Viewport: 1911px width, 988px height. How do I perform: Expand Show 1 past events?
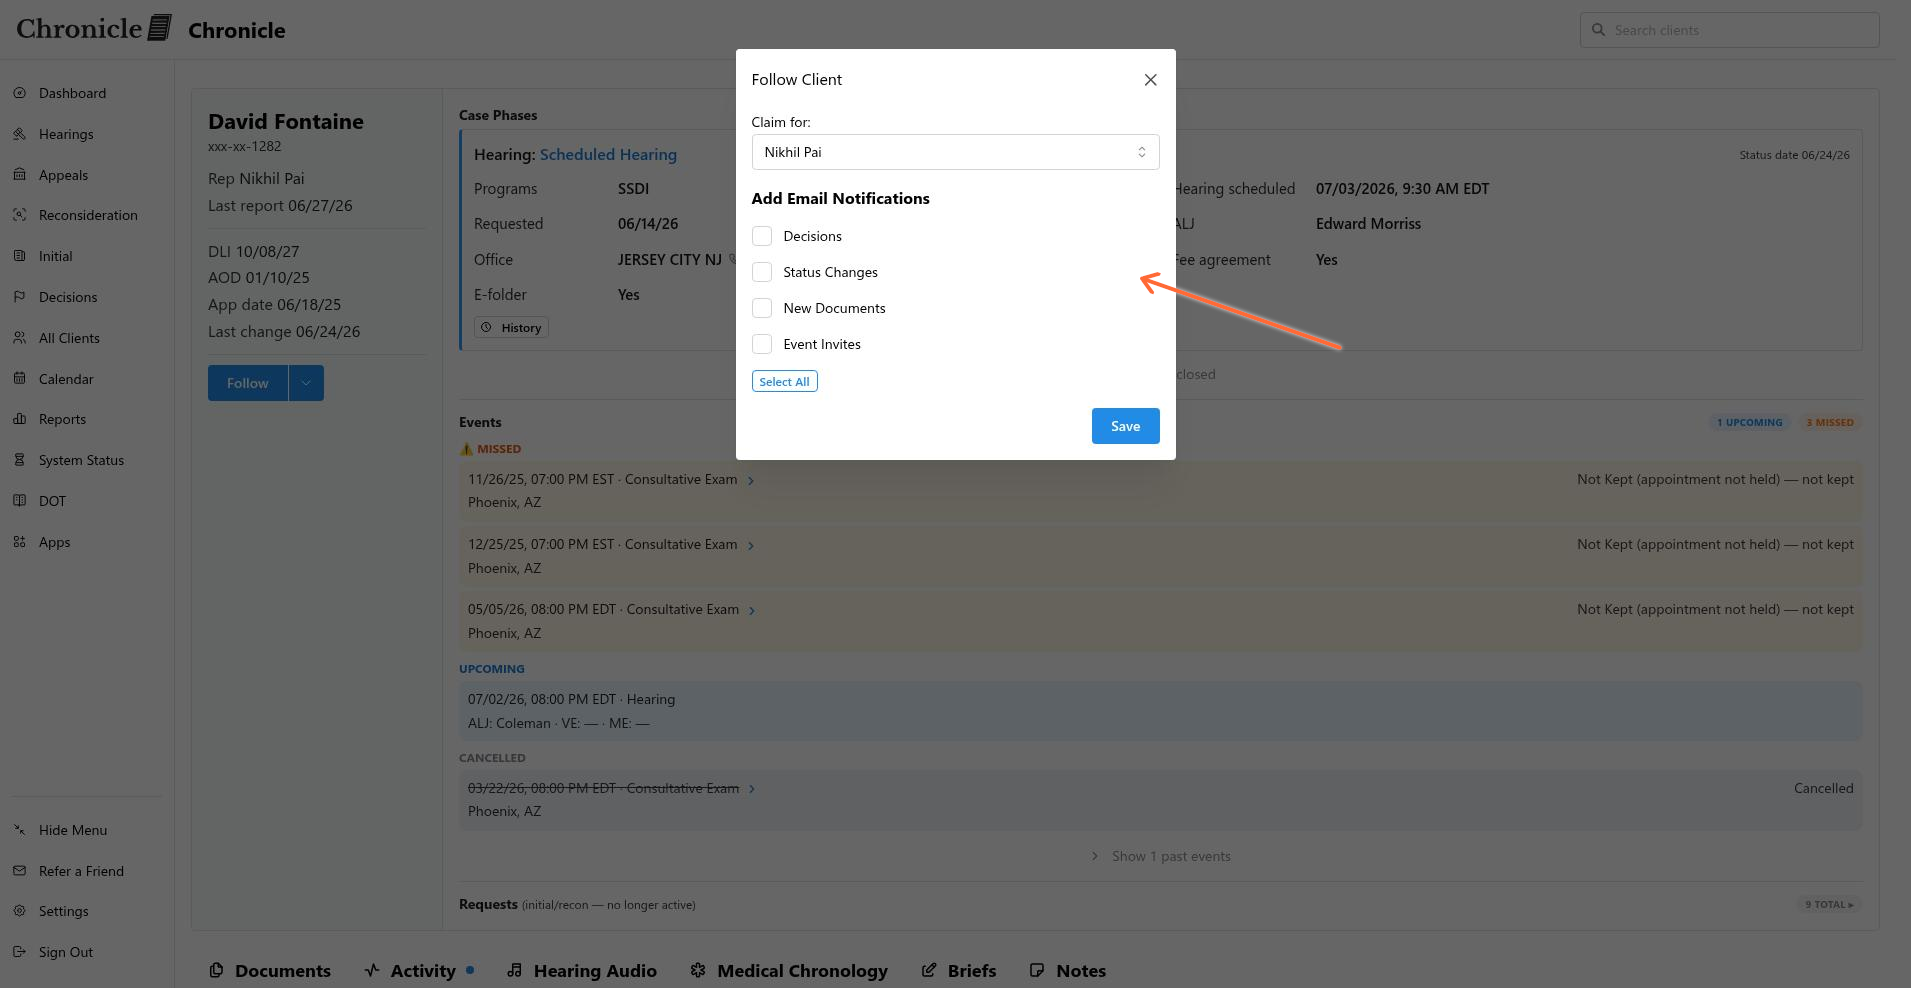(1161, 856)
